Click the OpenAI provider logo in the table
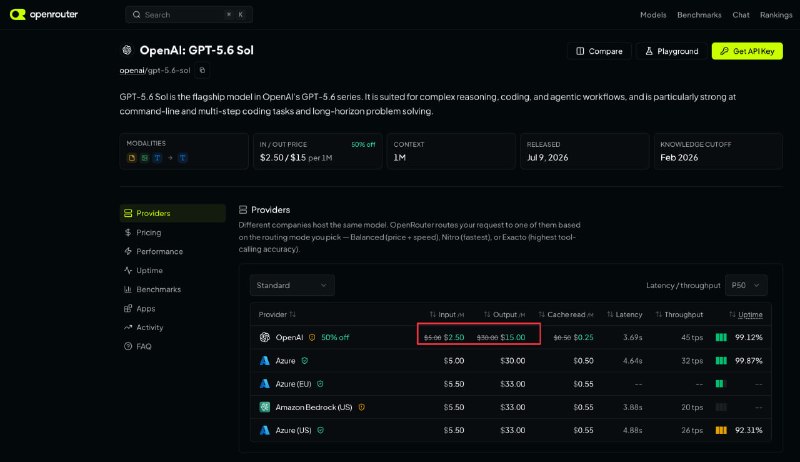Screen dimensions: 800x462 click(x=265, y=337)
